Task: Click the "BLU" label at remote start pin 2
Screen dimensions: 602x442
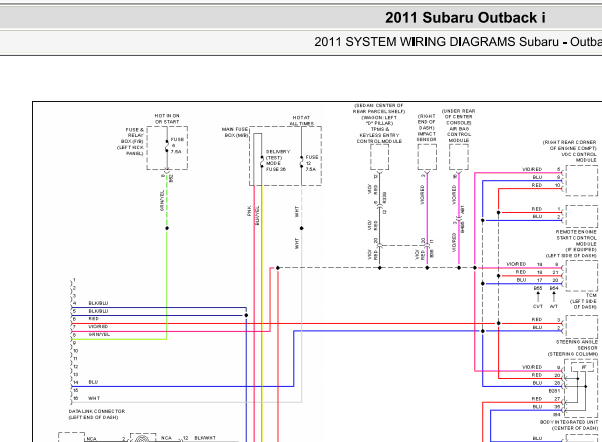Action: point(537,217)
